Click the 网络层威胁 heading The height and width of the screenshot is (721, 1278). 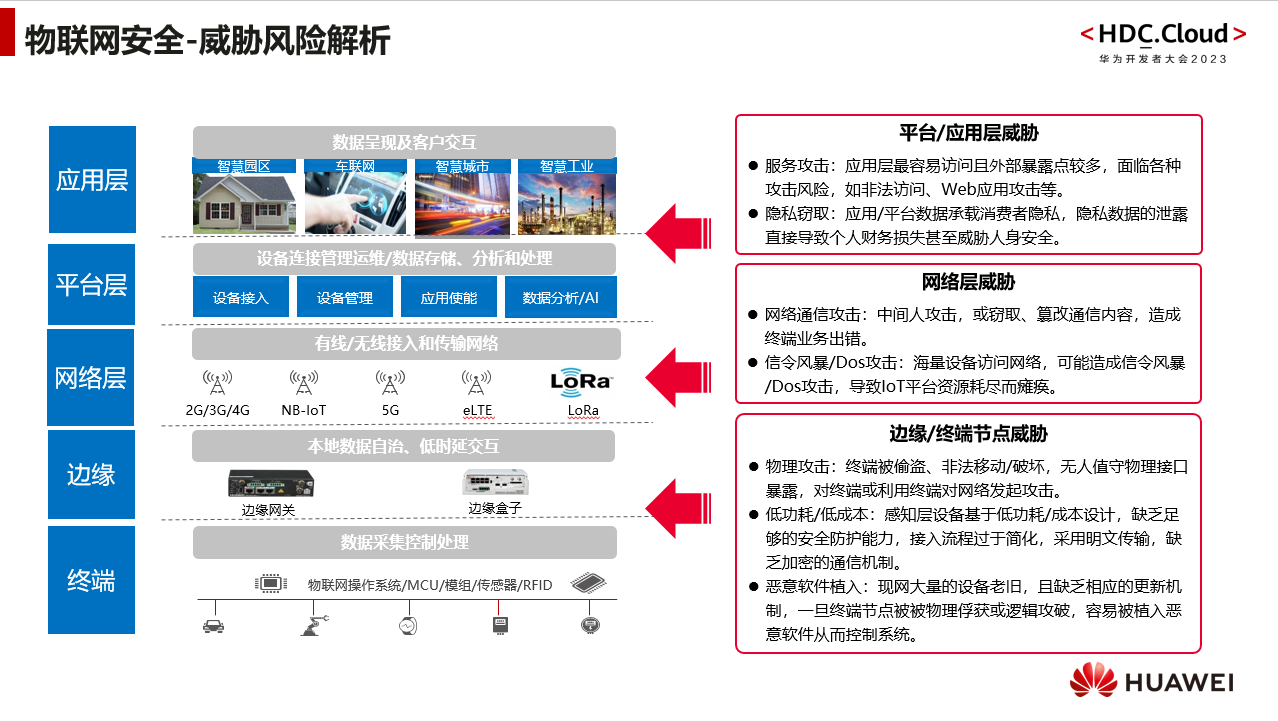968,283
